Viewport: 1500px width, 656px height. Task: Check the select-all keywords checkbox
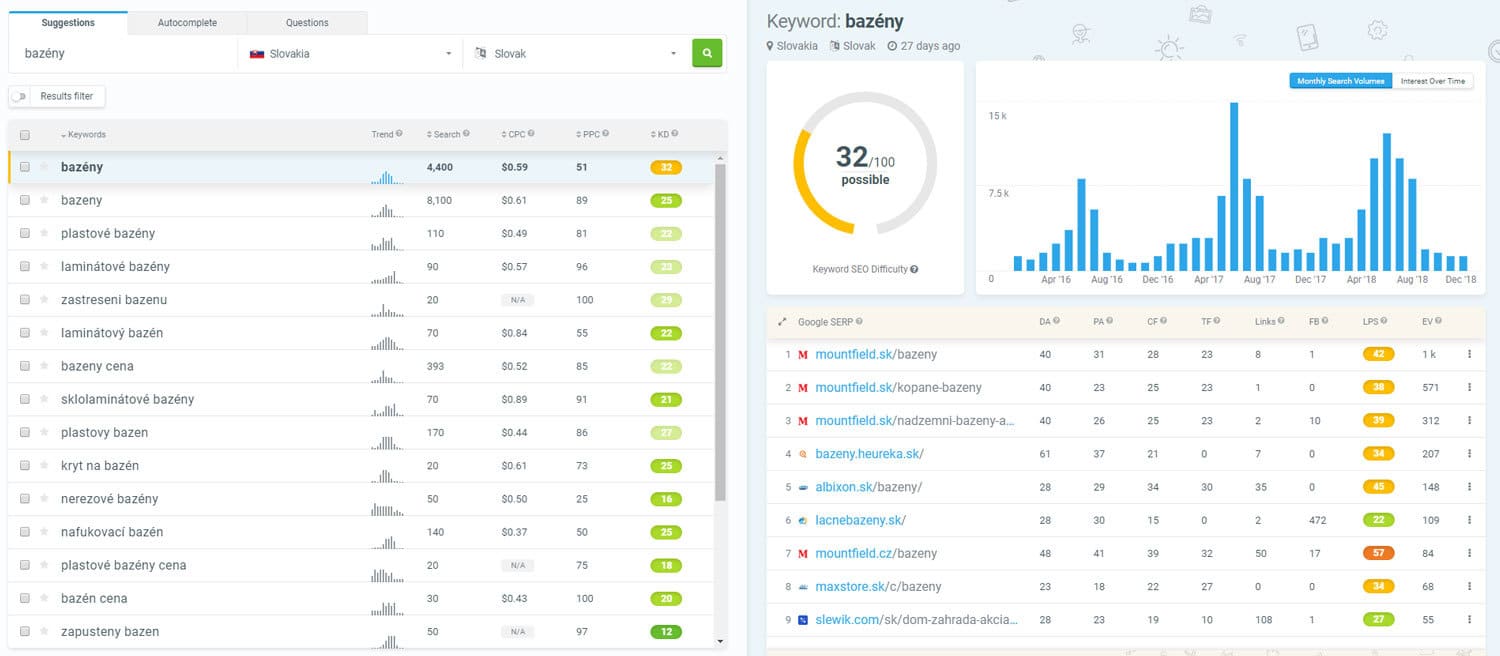tap(25, 135)
